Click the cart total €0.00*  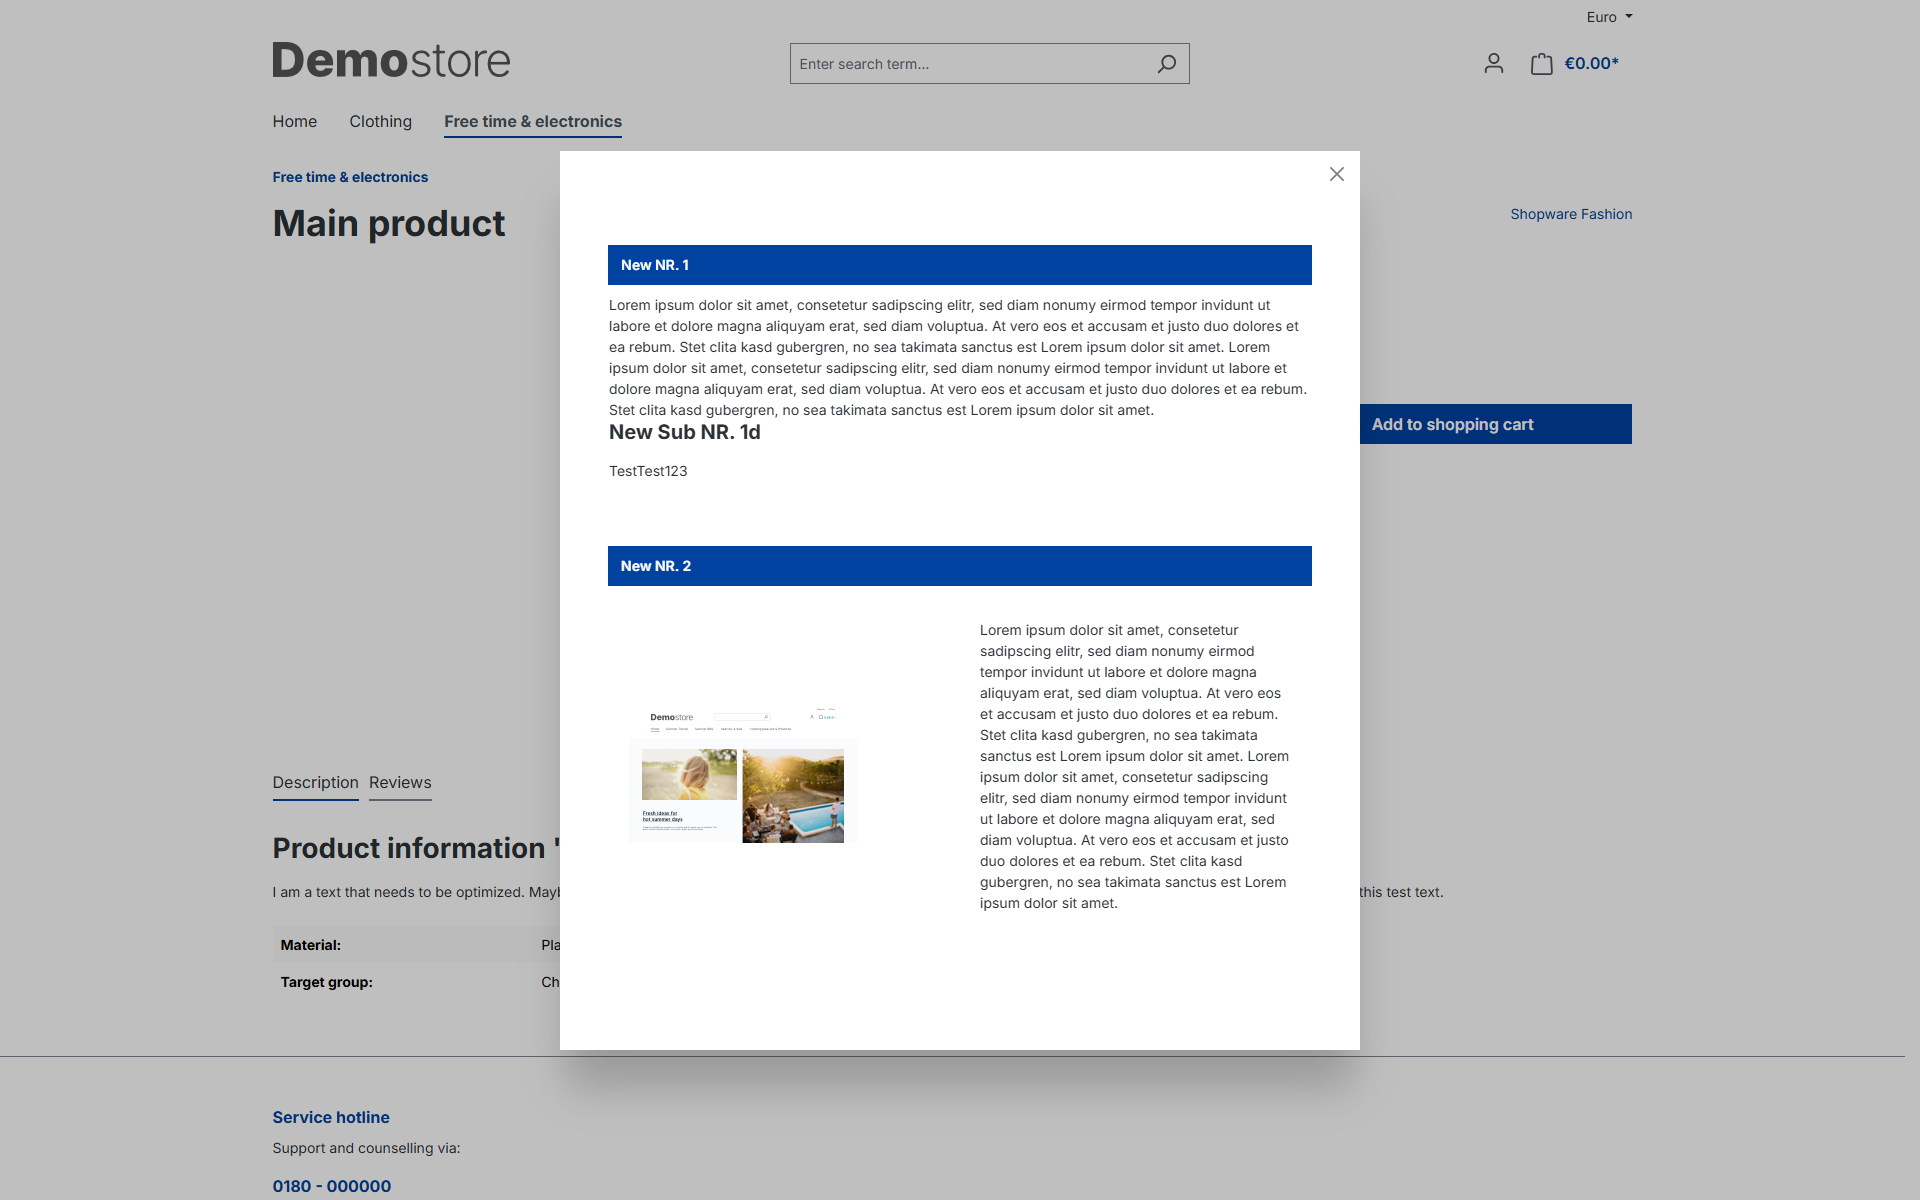tap(1592, 64)
